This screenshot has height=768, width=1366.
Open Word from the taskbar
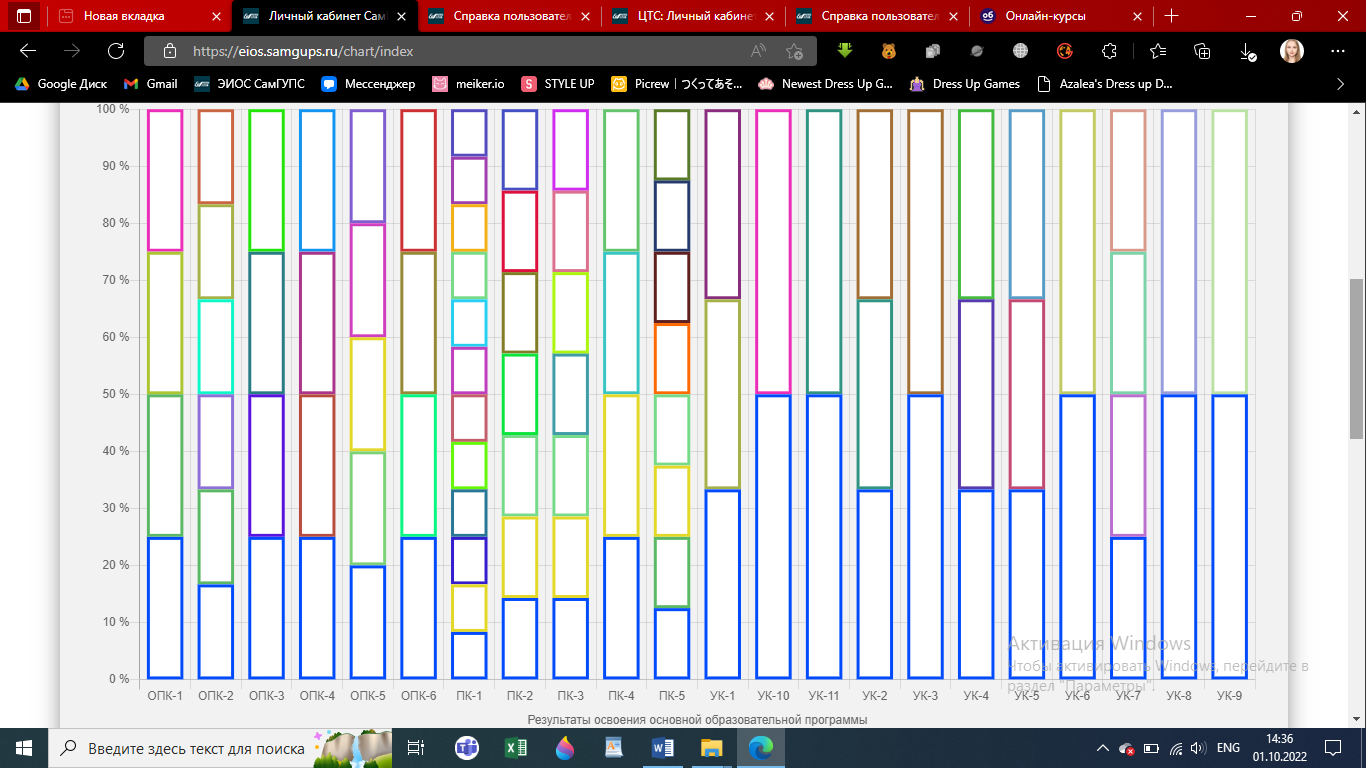[663, 747]
